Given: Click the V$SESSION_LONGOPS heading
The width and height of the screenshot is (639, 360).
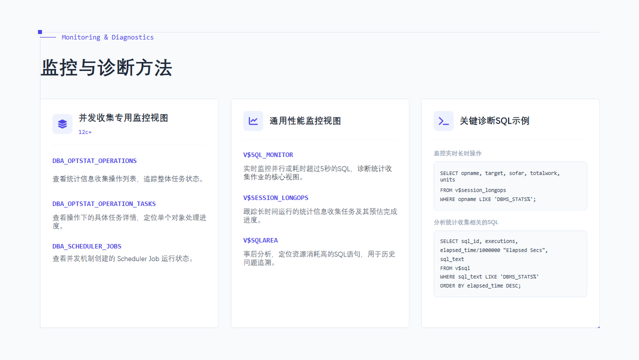Looking at the screenshot, I should pyautogui.click(x=275, y=198).
